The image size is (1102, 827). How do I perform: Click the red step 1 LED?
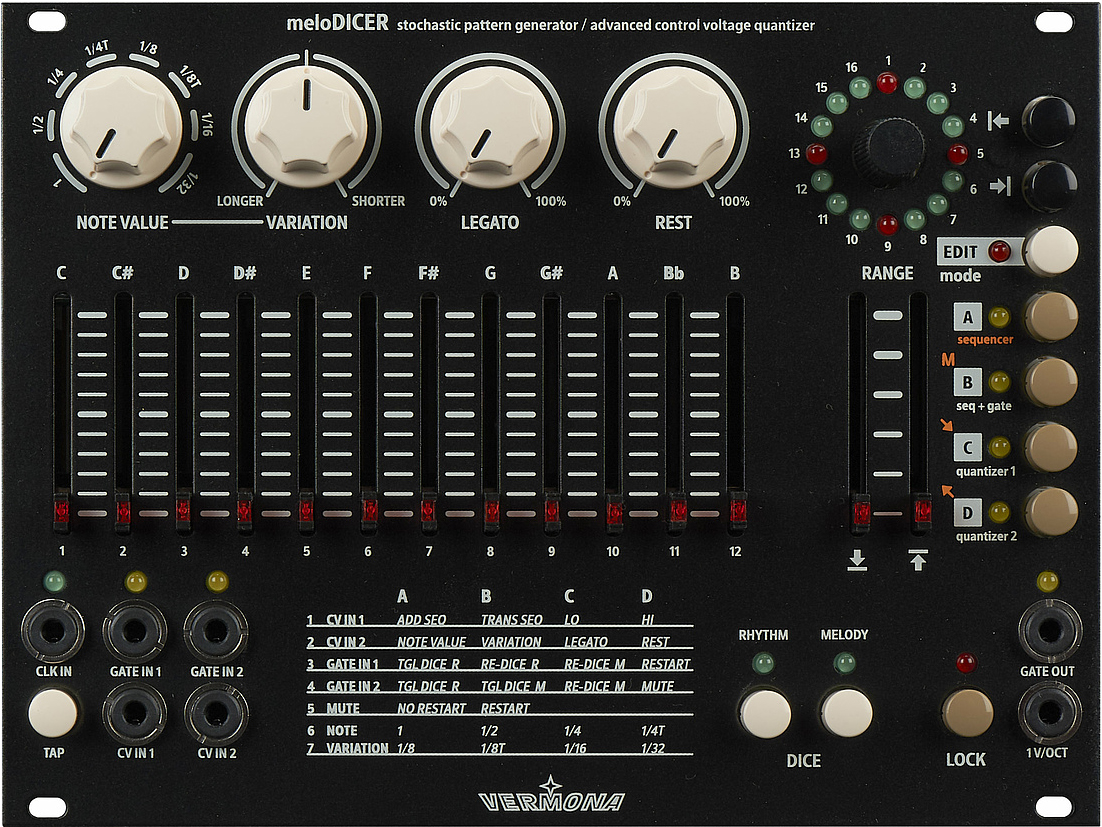point(887,83)
